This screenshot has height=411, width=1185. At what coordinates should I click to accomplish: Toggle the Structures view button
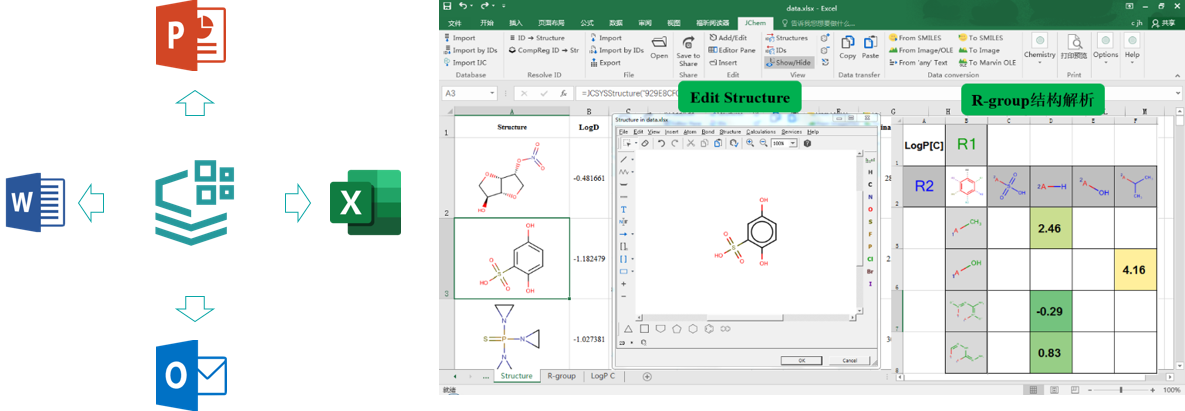click(x=790, y=38)
